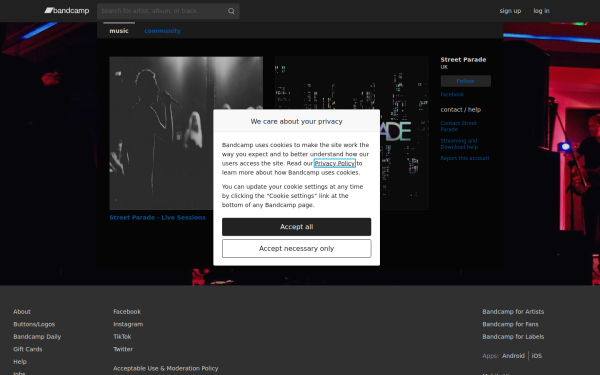The height and width of the screenshot is (375, 600).
Task: Open Streaming and Download help
Action: [459, 144]
